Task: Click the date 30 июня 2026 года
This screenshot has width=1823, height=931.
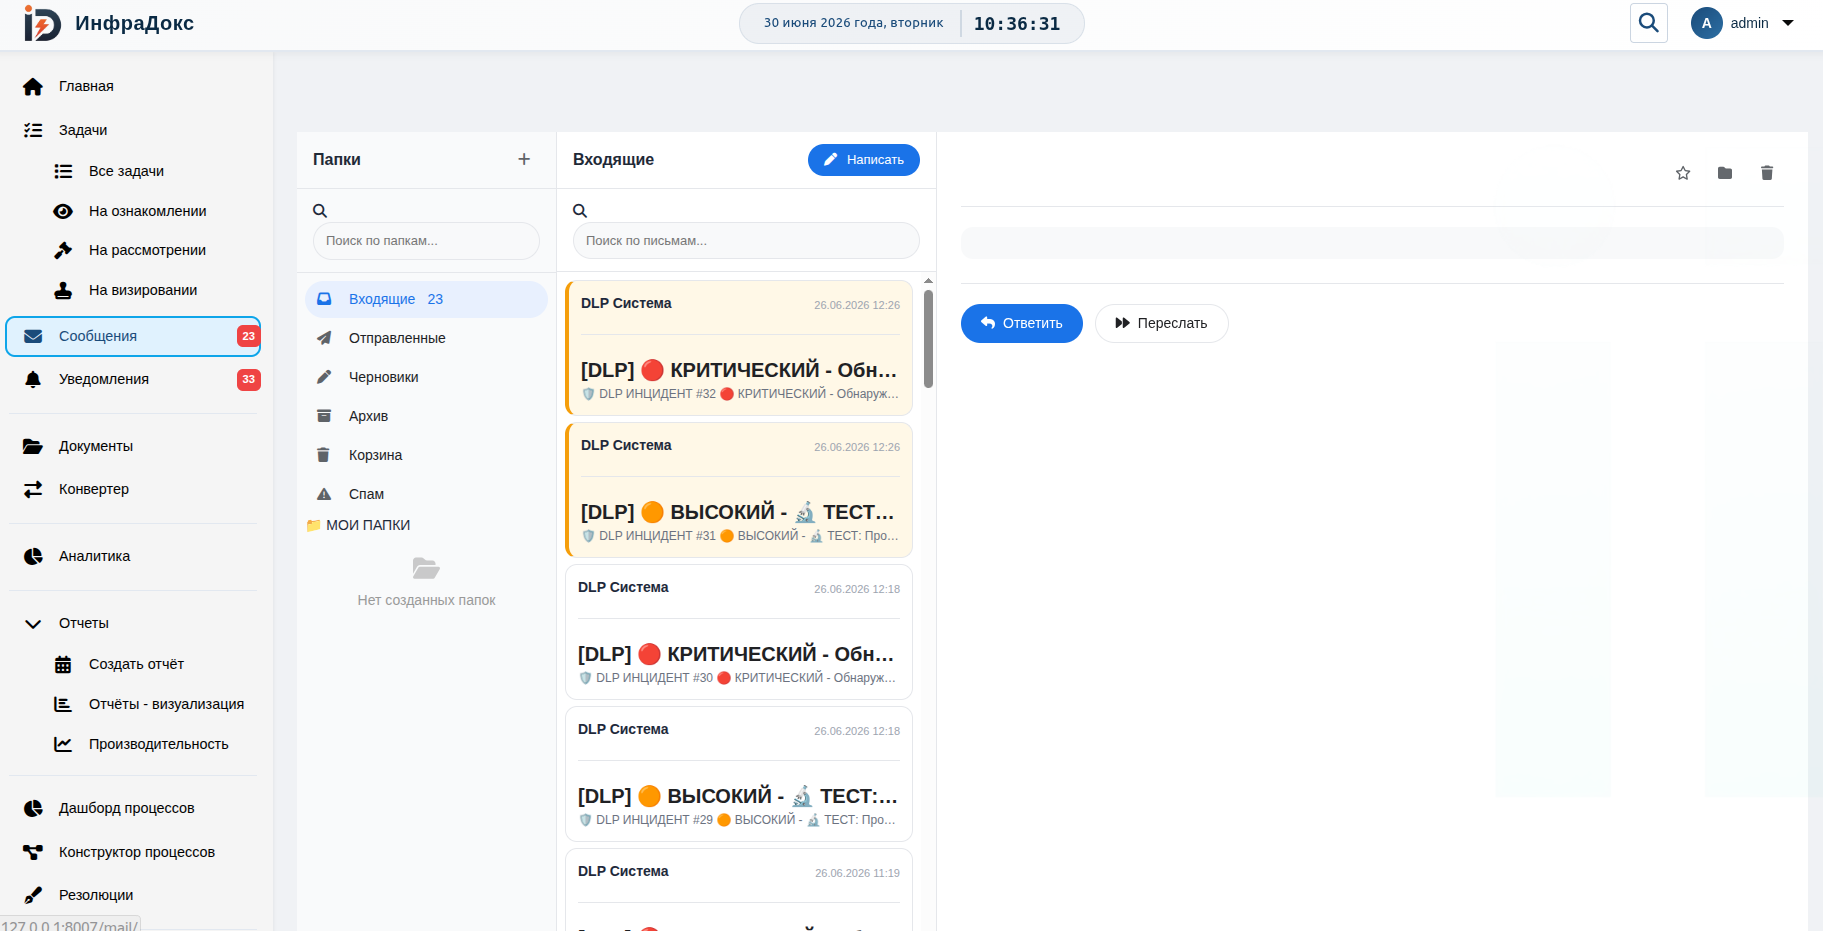Action: 853,23
